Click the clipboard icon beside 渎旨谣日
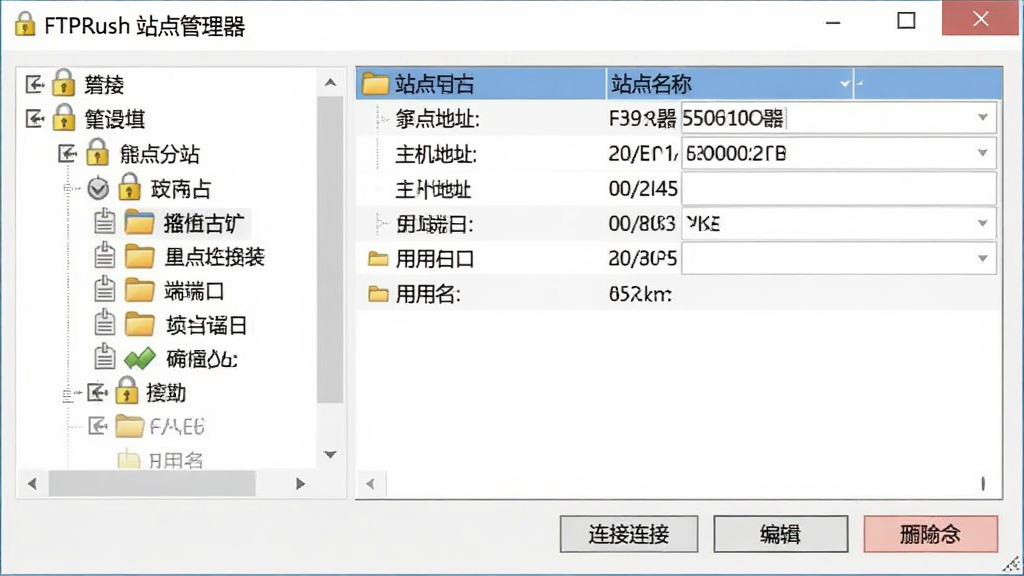The image size is (1024, 576). click(104, 324)
